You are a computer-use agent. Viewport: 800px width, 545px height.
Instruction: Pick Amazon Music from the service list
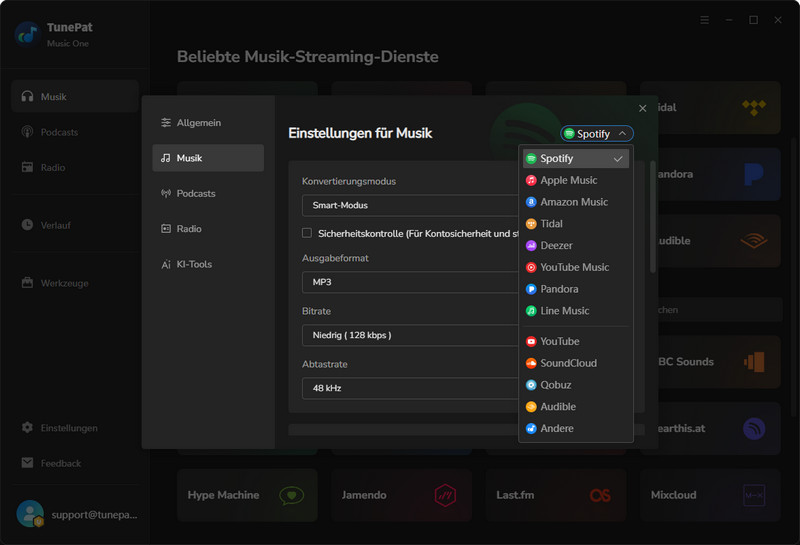click(x=576, y=202)
